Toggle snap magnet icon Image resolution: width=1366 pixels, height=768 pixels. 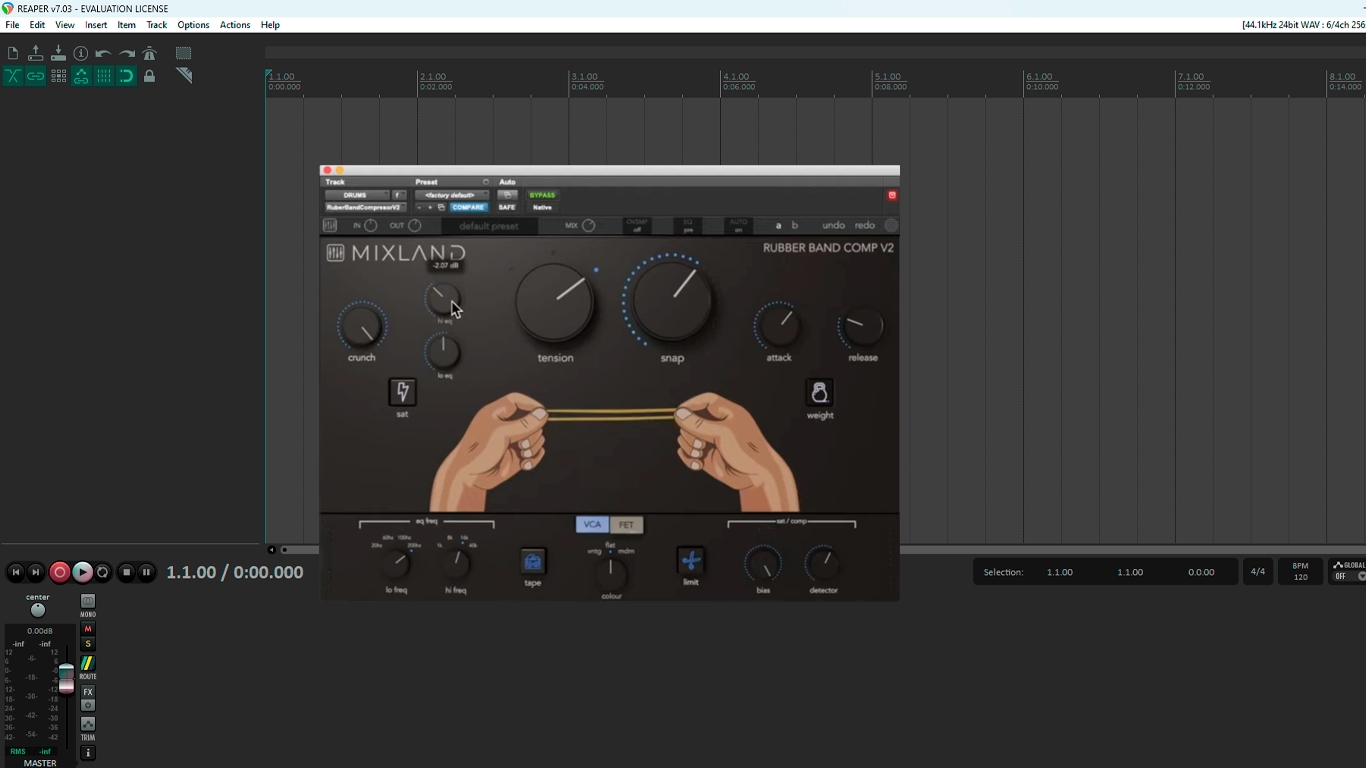[127, 76]
